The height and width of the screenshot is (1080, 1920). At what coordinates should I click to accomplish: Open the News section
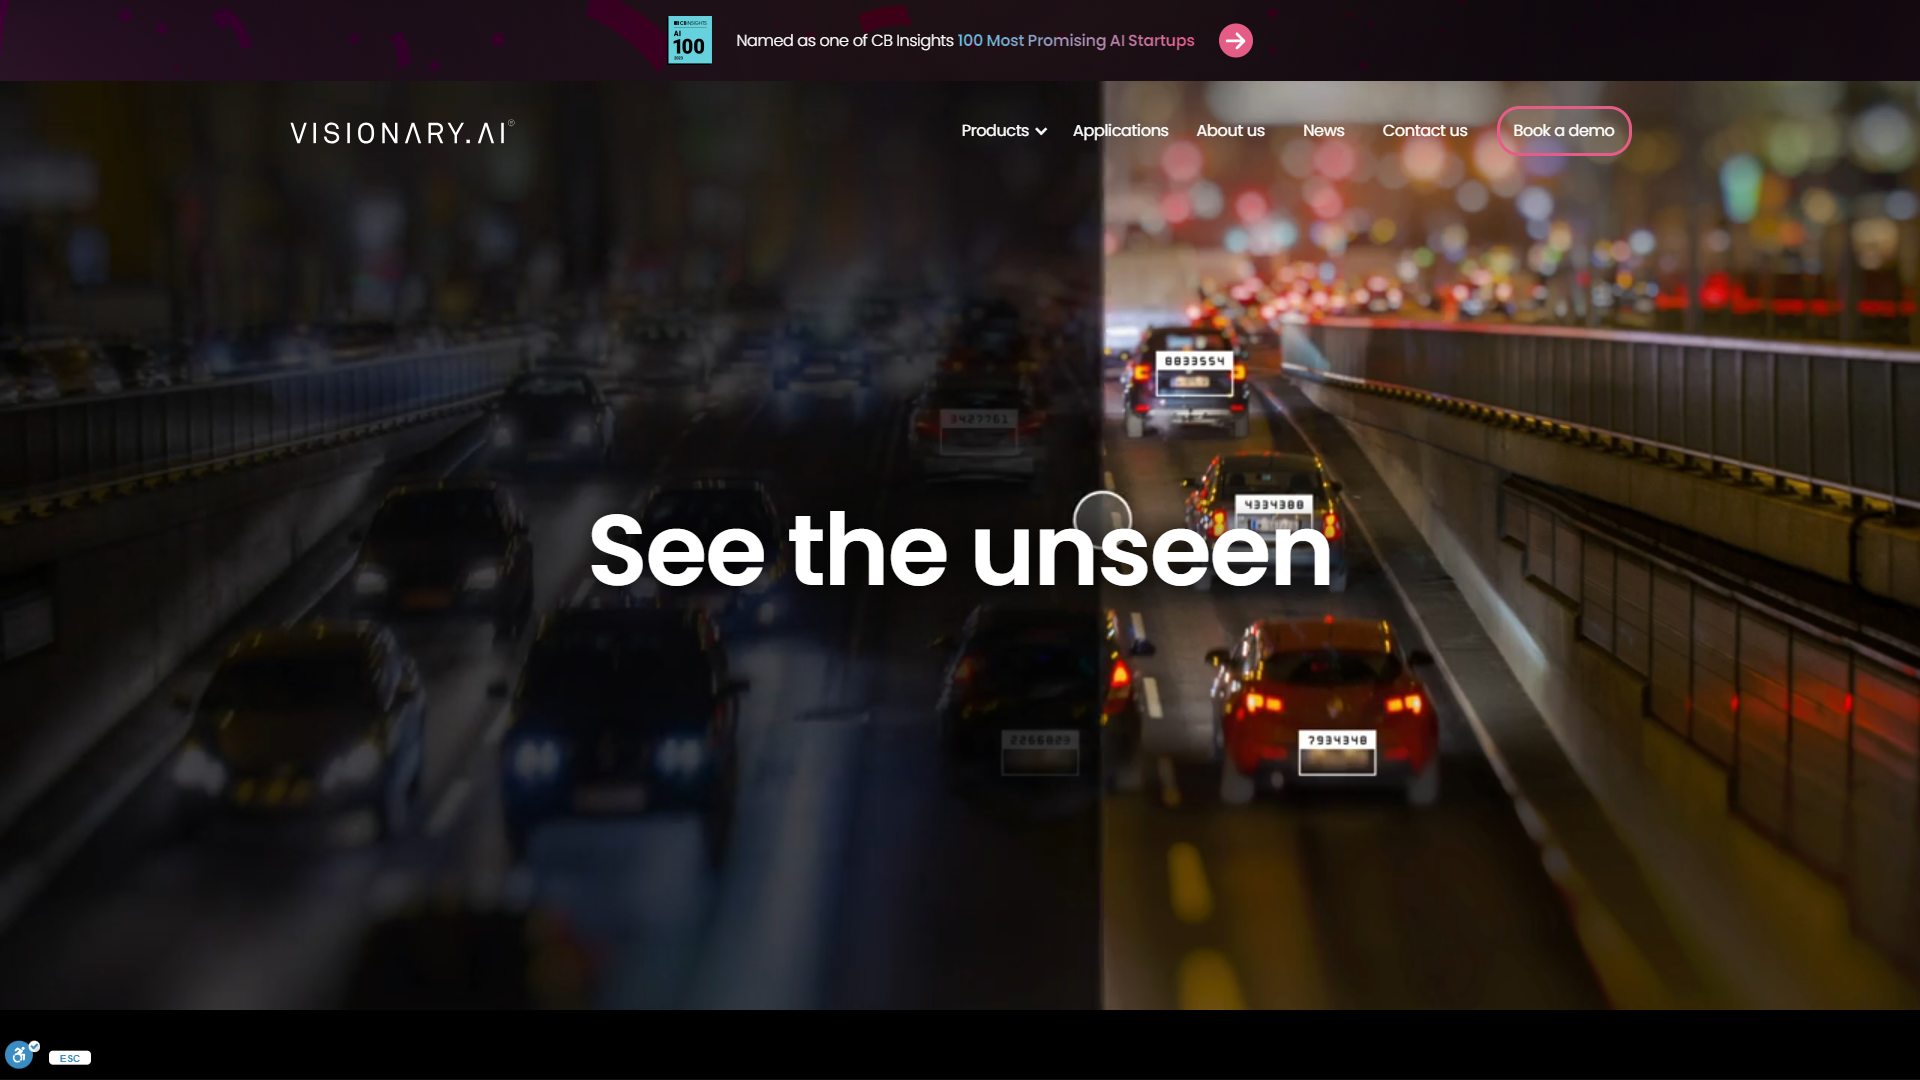[x=1323, y=131]
